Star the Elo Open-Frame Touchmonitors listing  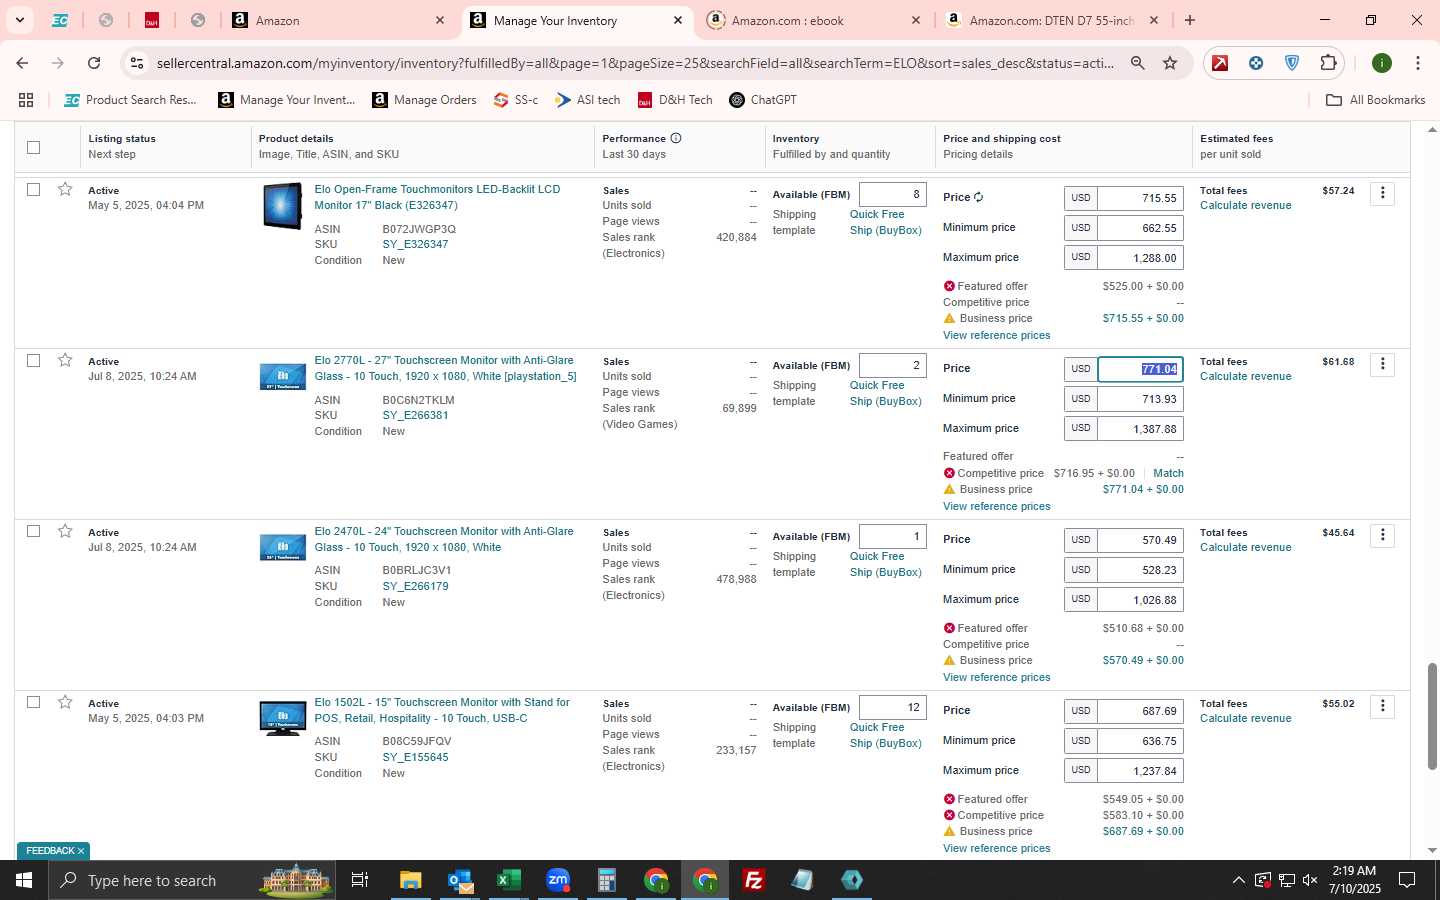click(x=65, y=189)
